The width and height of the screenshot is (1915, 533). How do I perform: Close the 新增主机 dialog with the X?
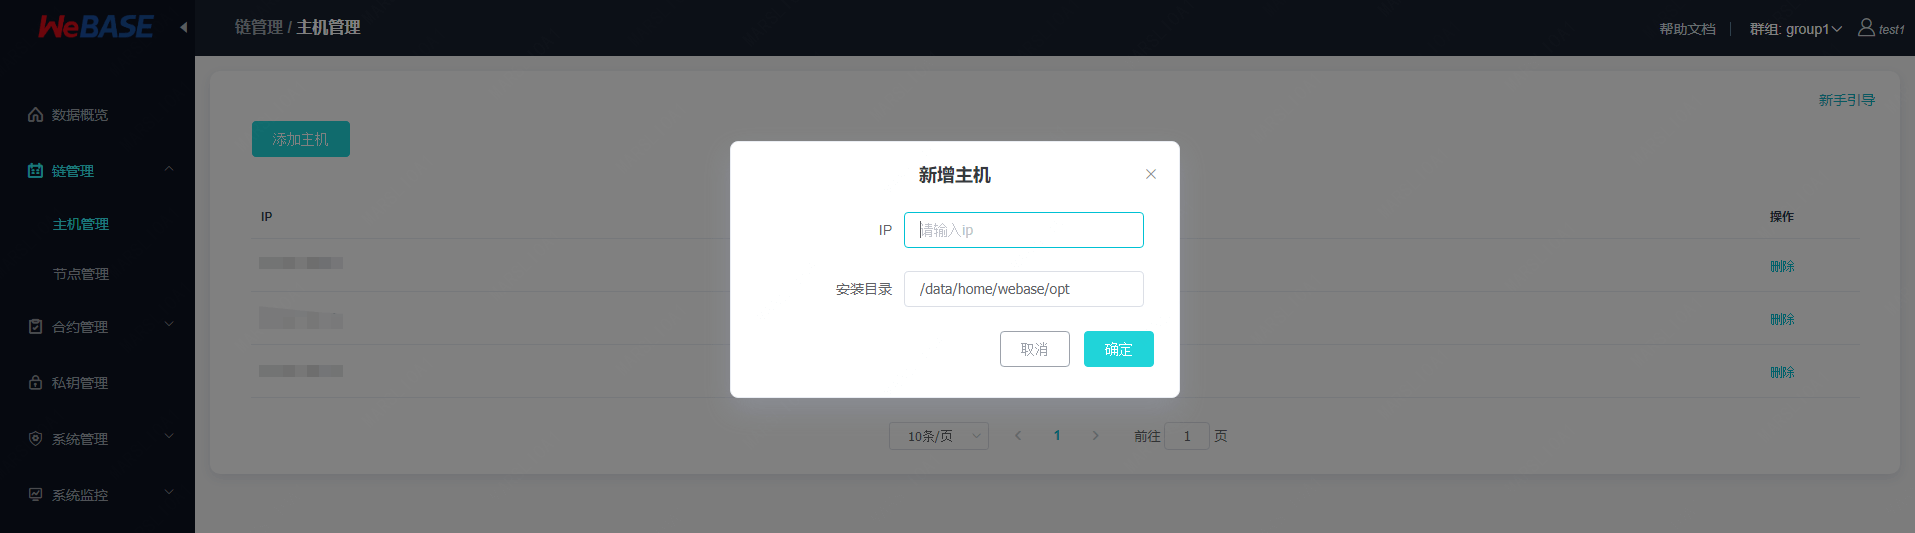[x=1151, y=174]
